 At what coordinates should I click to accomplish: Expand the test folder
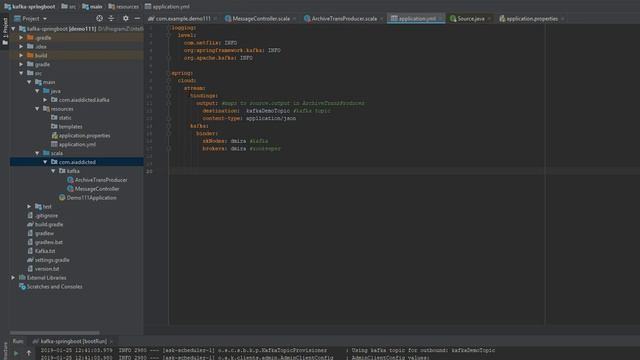tap(29, 207)
